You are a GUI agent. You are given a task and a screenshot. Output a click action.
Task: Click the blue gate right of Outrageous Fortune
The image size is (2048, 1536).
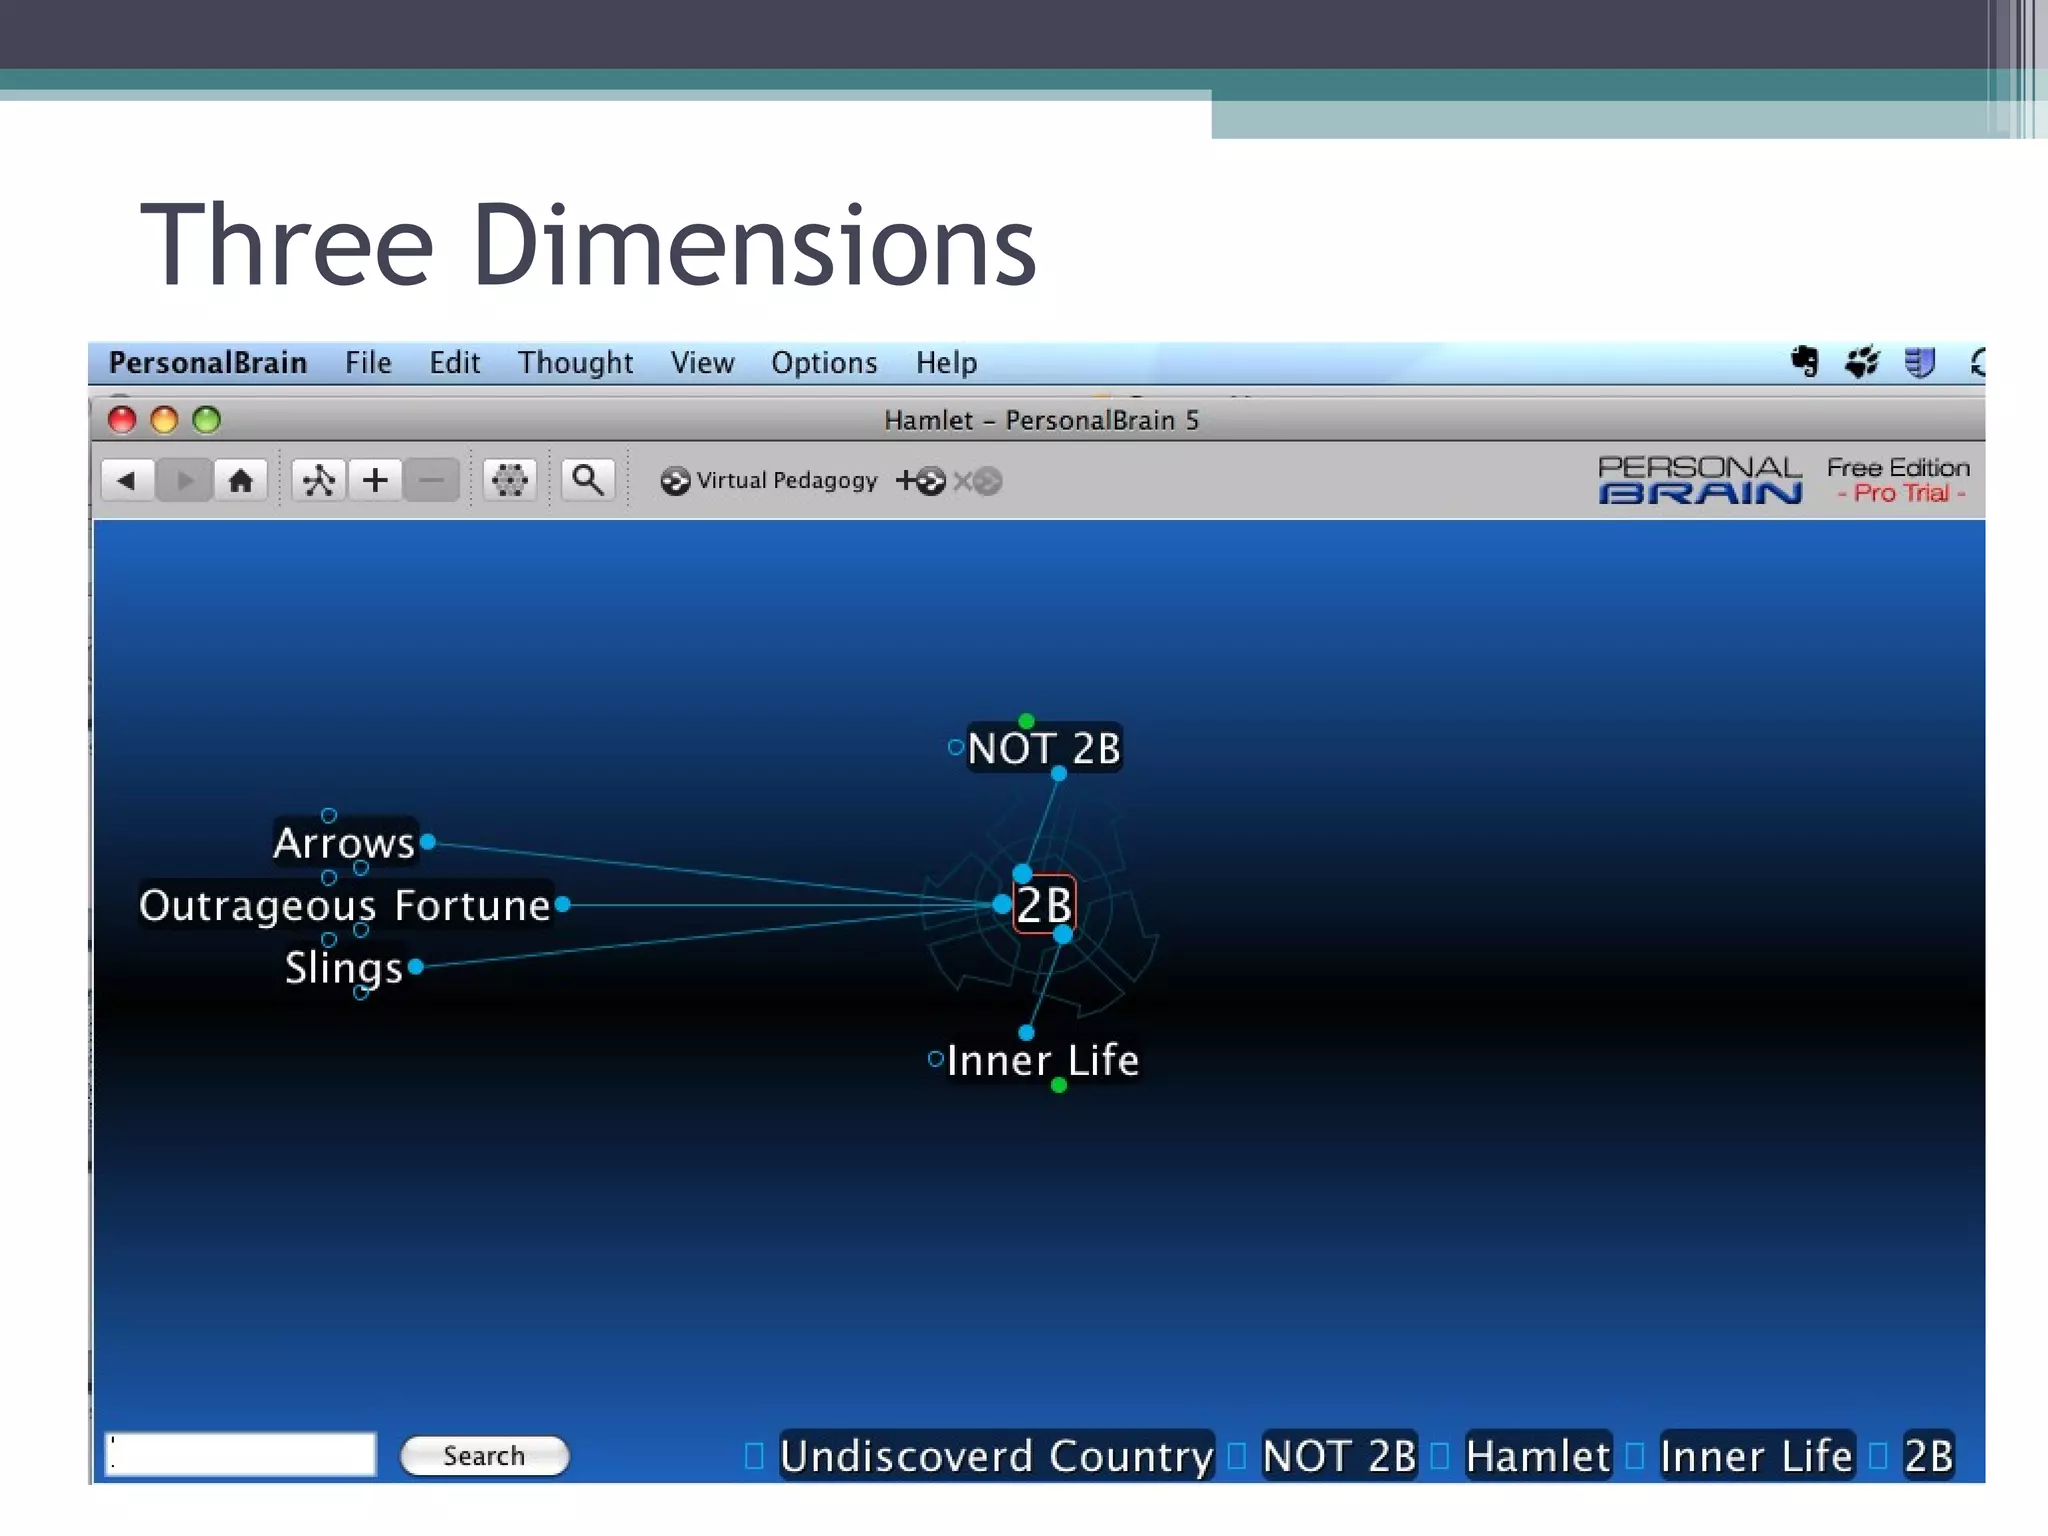[x=563, y=904]
